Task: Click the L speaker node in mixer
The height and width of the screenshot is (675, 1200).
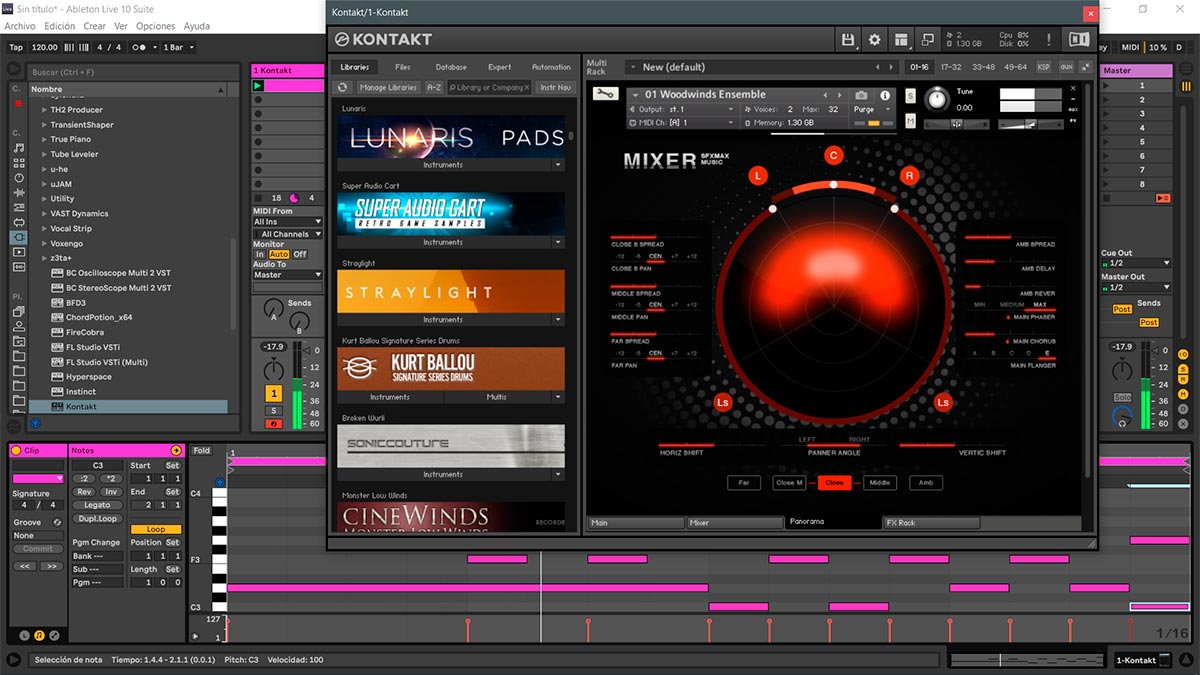Action: [758, 176]
